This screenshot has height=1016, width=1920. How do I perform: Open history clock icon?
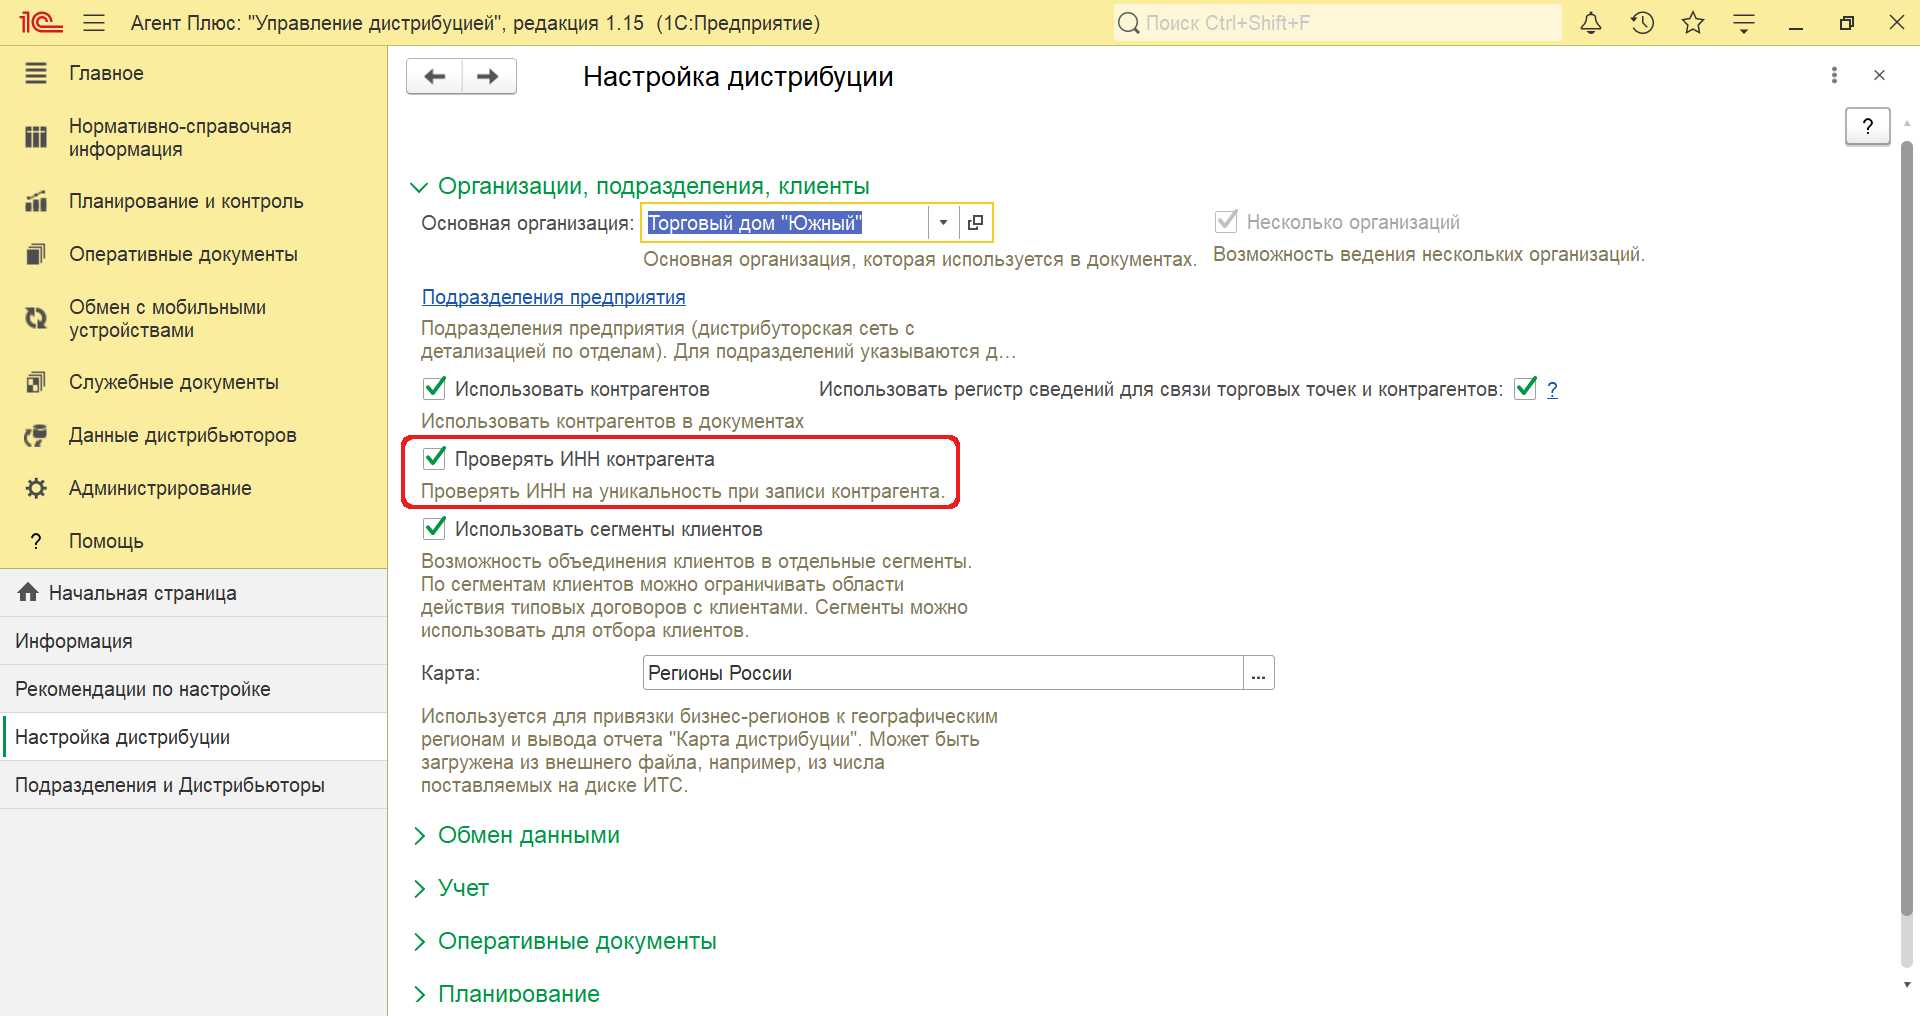click(1642, 23)
